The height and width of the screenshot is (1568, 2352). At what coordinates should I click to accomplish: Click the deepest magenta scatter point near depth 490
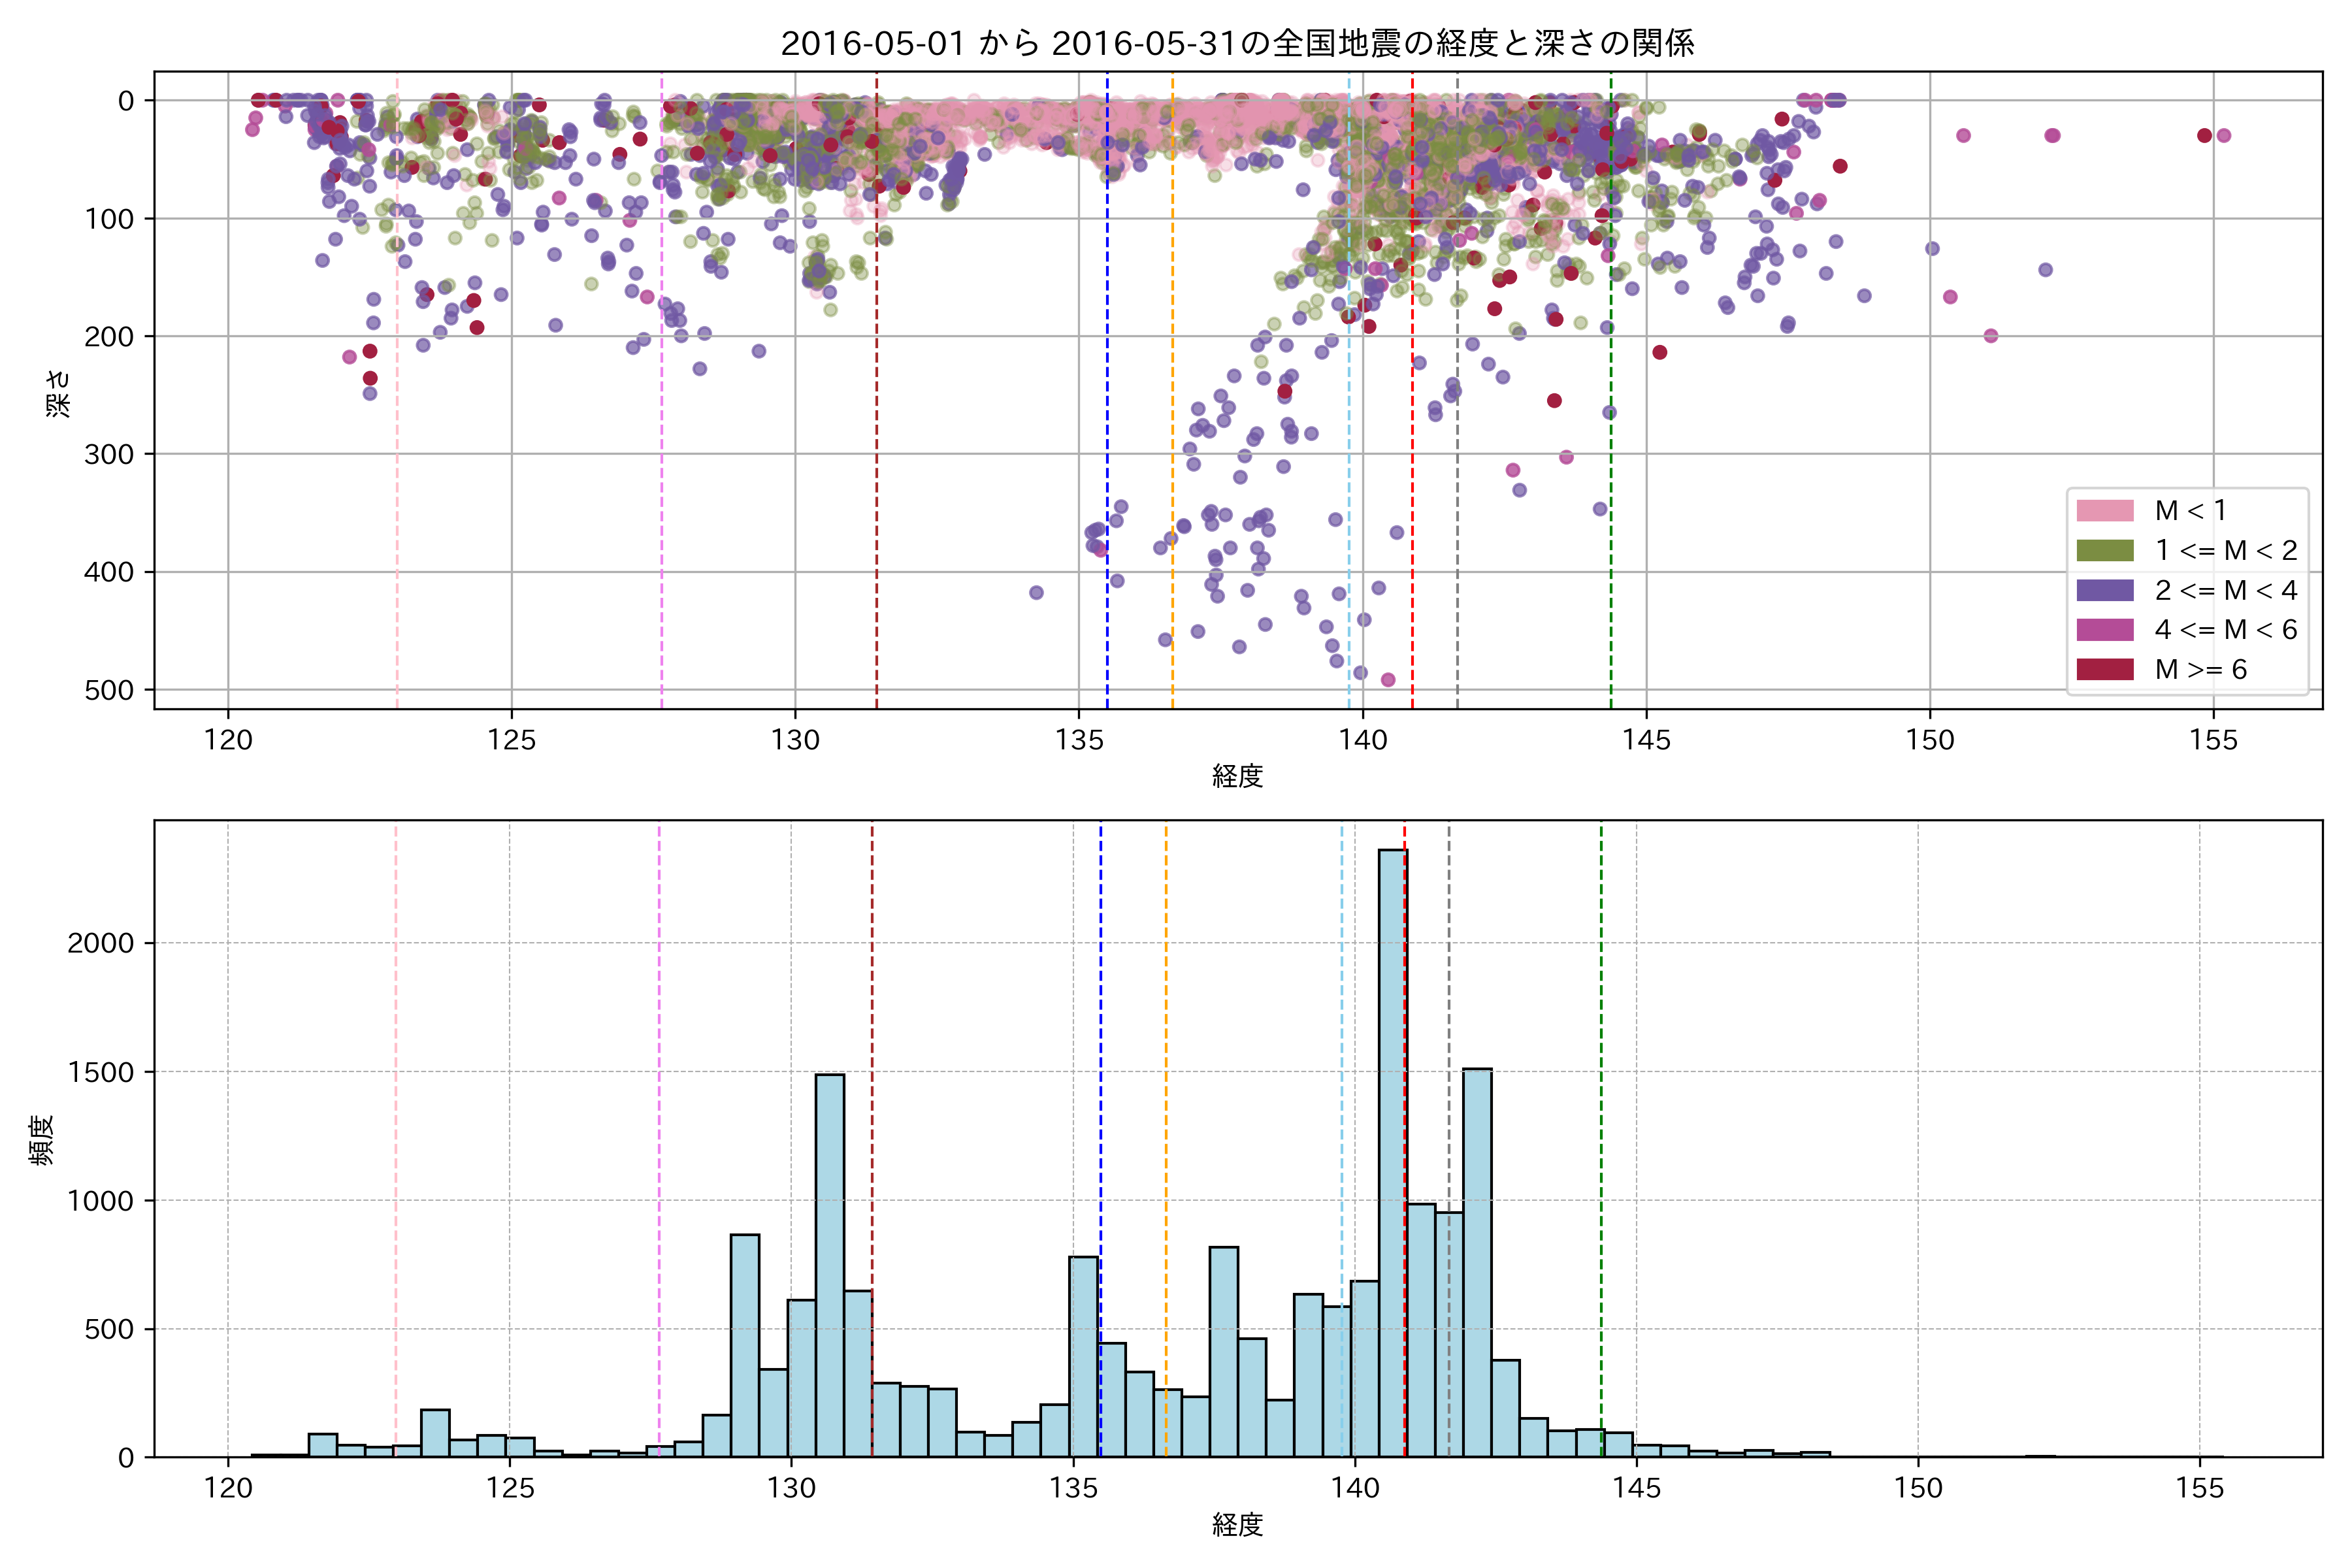[x=1388, y=680]
